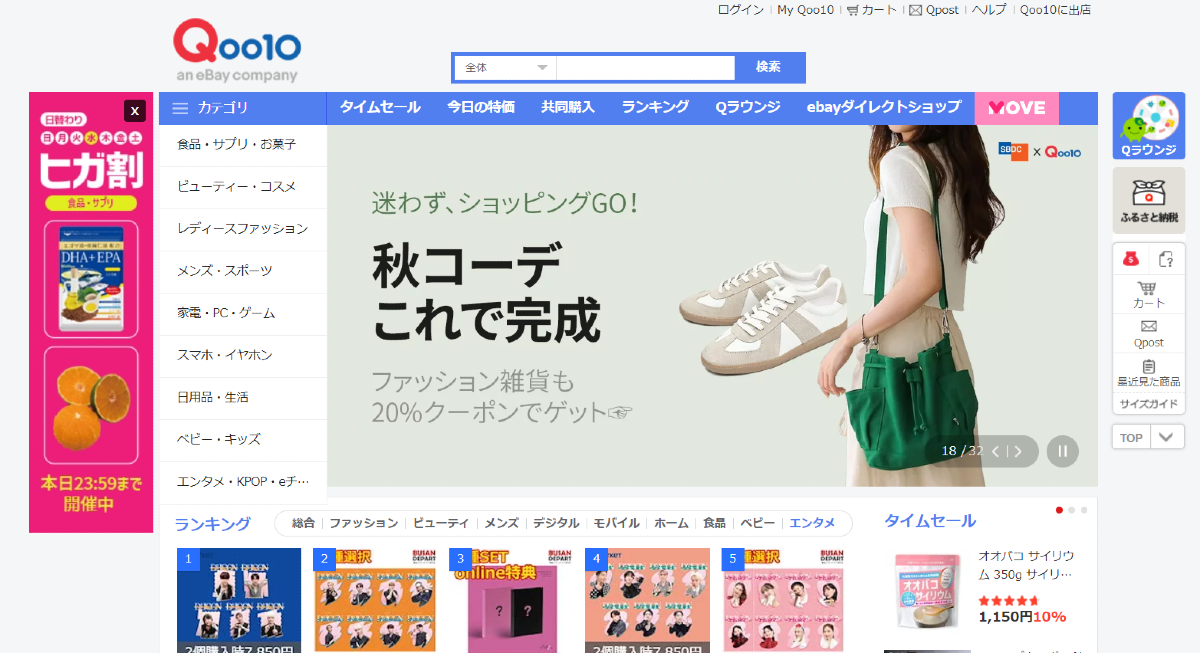Screen dimensions: 1200x653
Task: Expand the エンタメ・KPOP category entry
Action: [x=240, y=482]
